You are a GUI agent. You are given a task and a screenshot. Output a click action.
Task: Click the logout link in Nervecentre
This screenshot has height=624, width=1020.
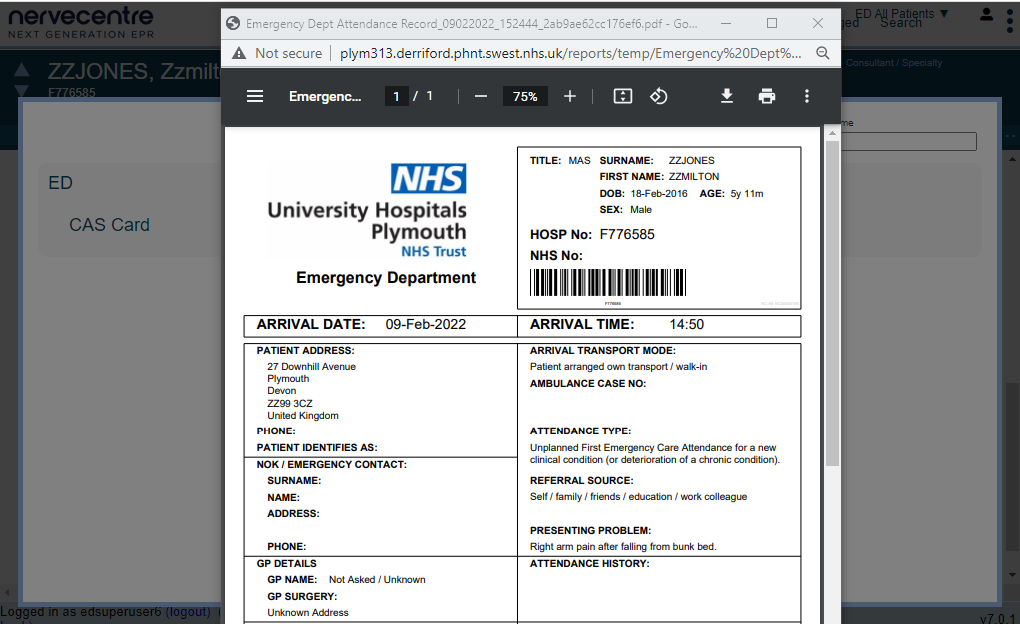click(x=188, y=612)
